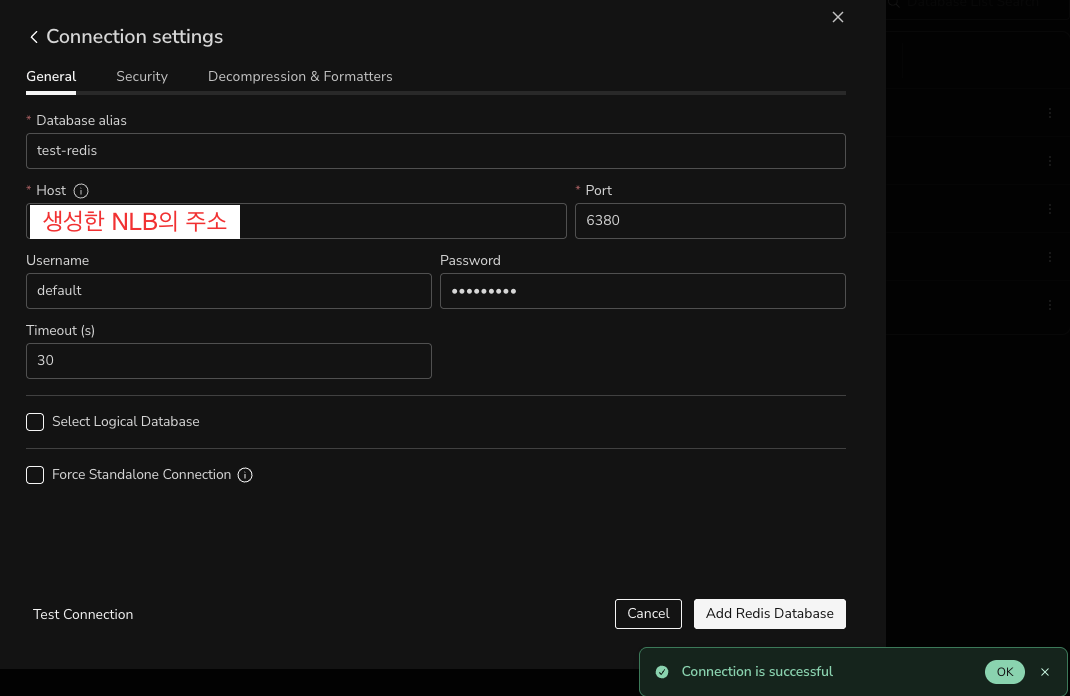The height and width of the screenshot is (696, 1070).
Task: Toggle Force Standalone Connection checkbox
Action: pos(35,475)
